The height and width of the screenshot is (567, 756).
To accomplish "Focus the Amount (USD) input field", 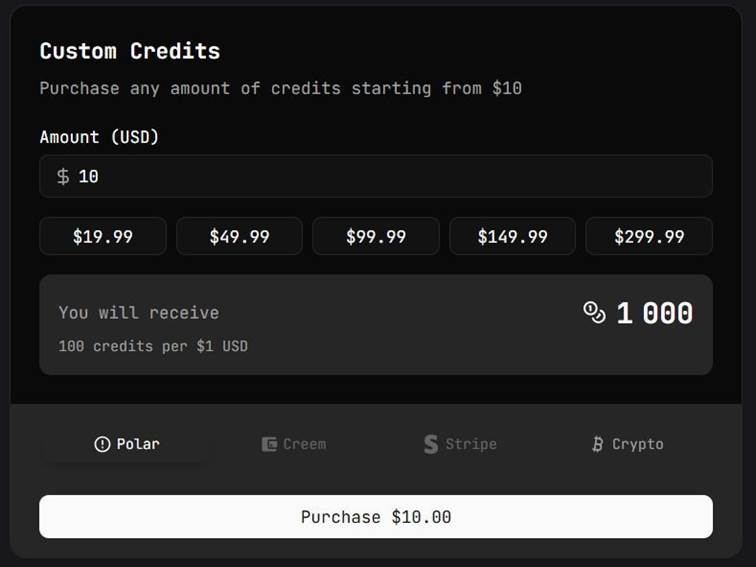I will point(390,177).
